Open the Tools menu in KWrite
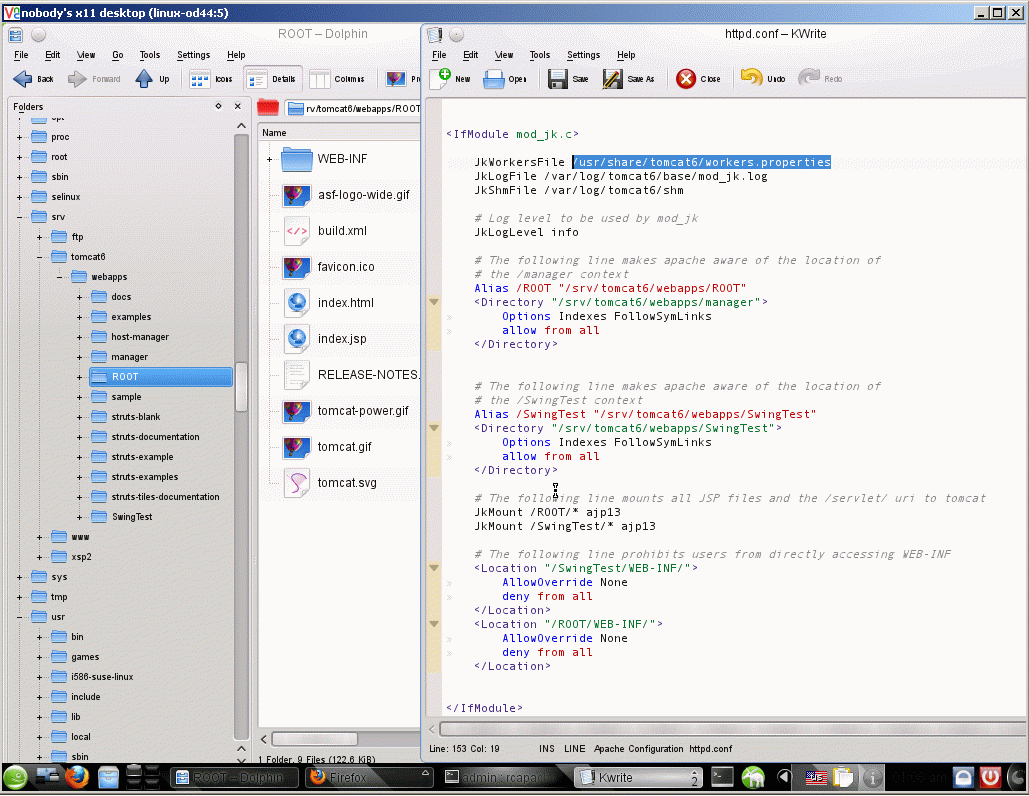 click(539, 55)
